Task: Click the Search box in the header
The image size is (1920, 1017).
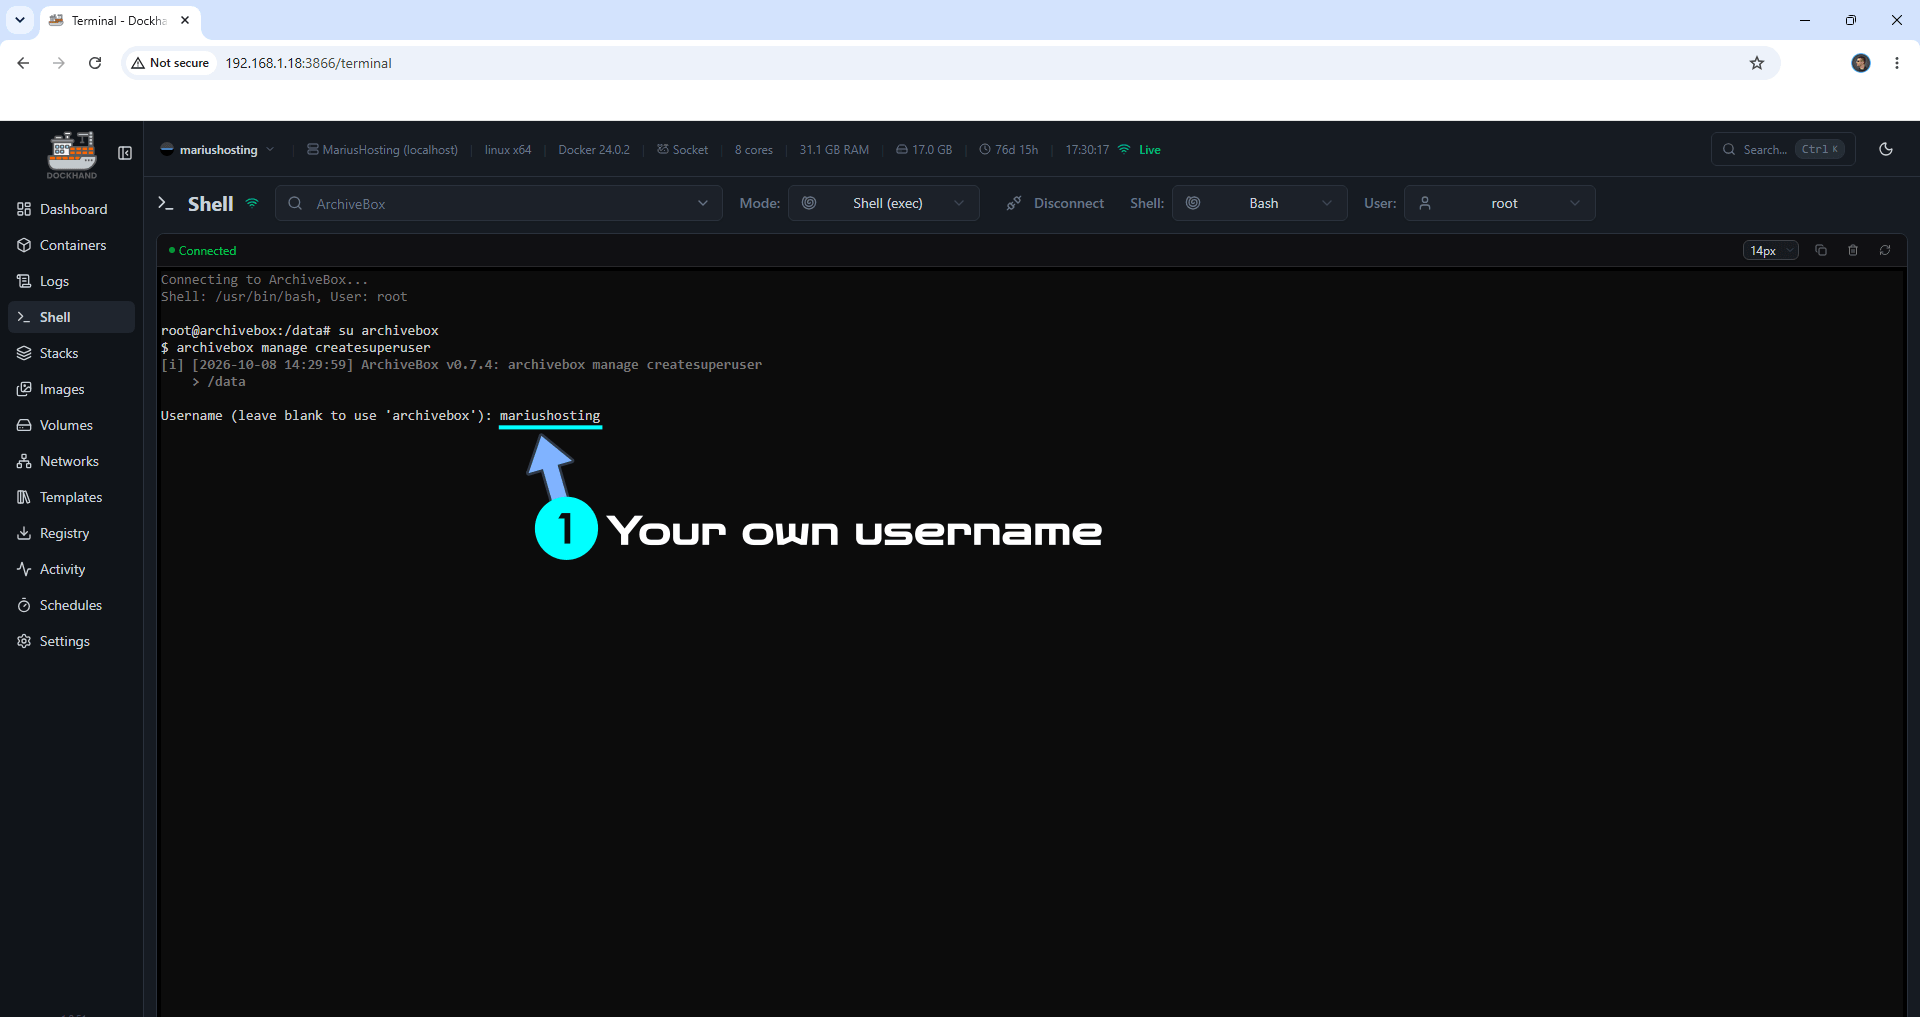Action: (1783, 149)
